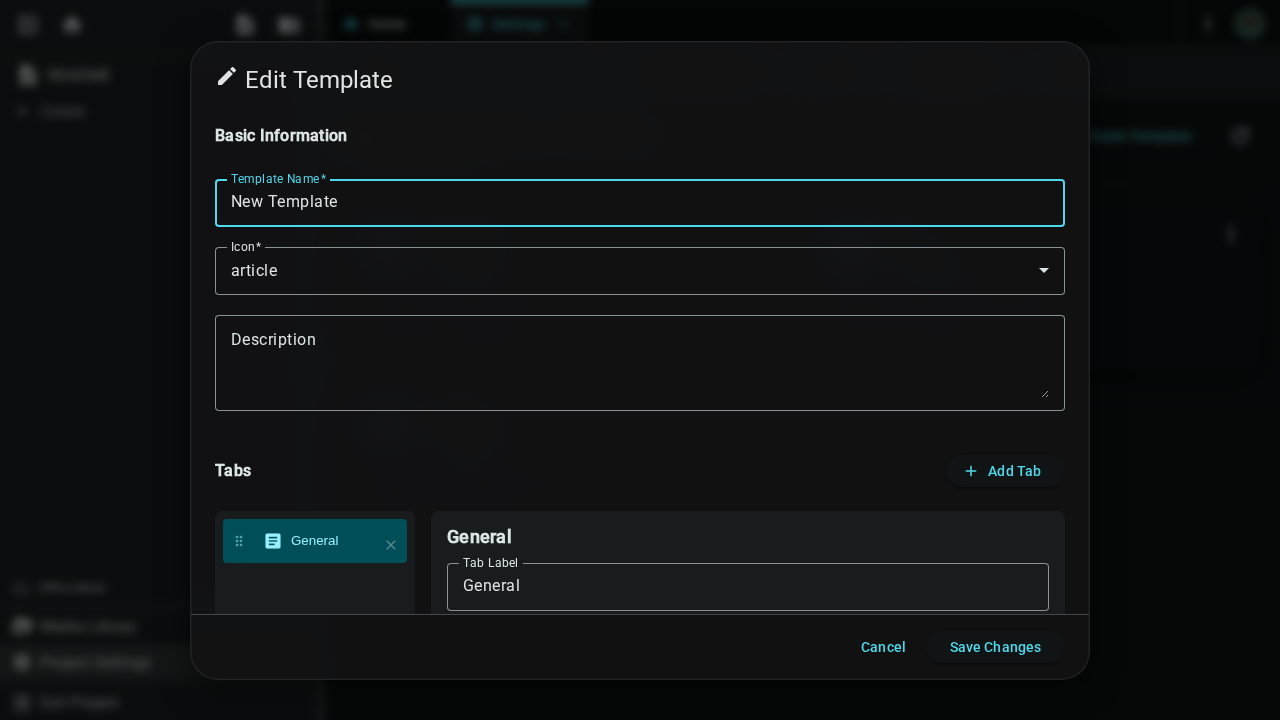Click the Save Changes button
Image resolution: width=1280 pixels, height=720 pixels.
[x=995, y=647]
